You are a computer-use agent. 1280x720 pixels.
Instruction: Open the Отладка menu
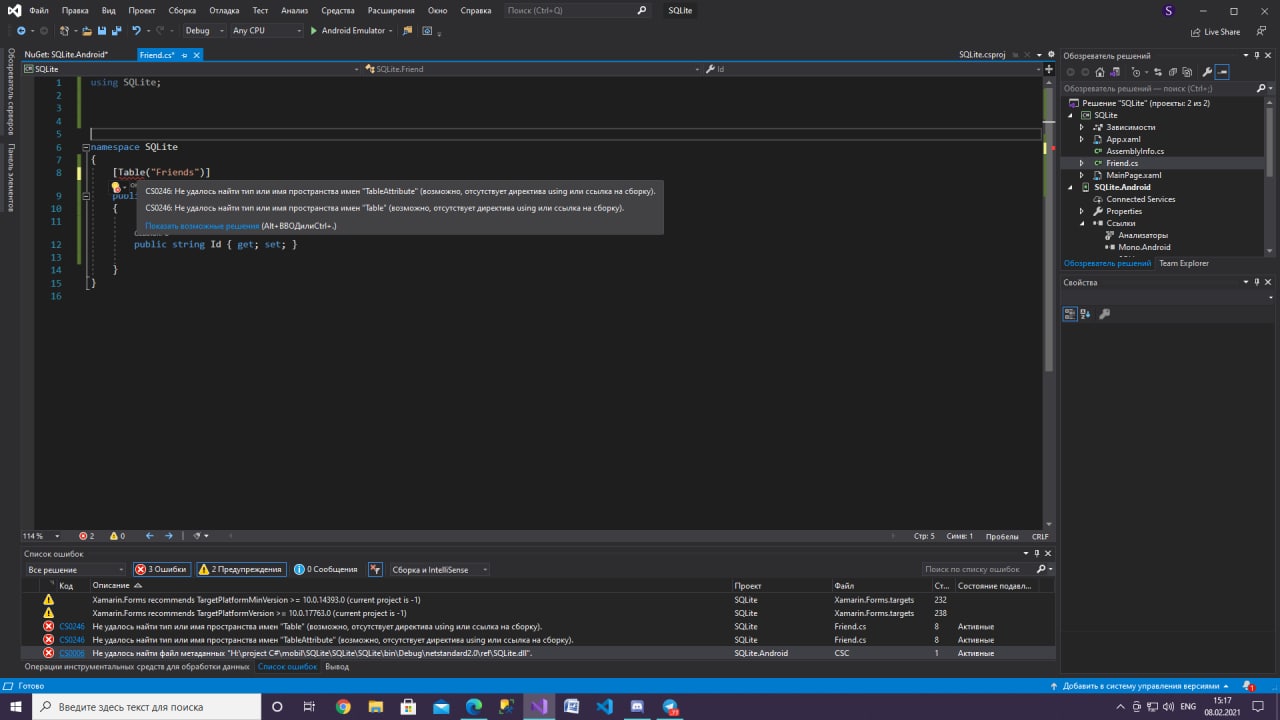(224, 10)
